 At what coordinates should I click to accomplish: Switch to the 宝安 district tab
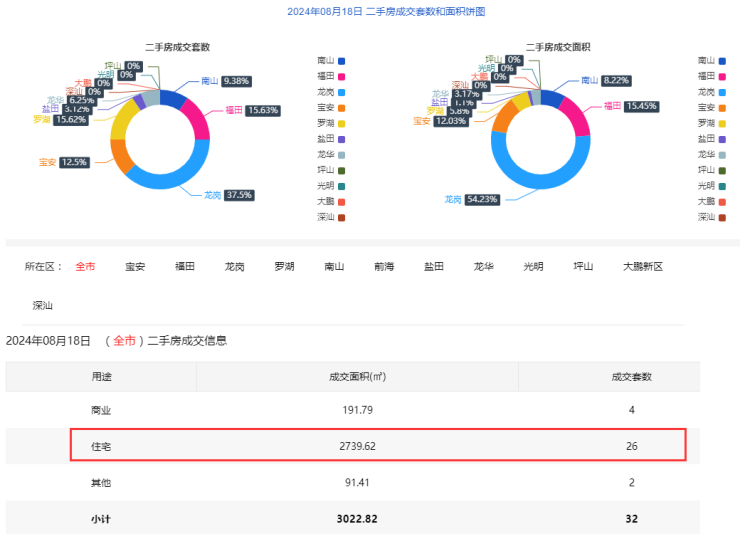coord(135,267)
